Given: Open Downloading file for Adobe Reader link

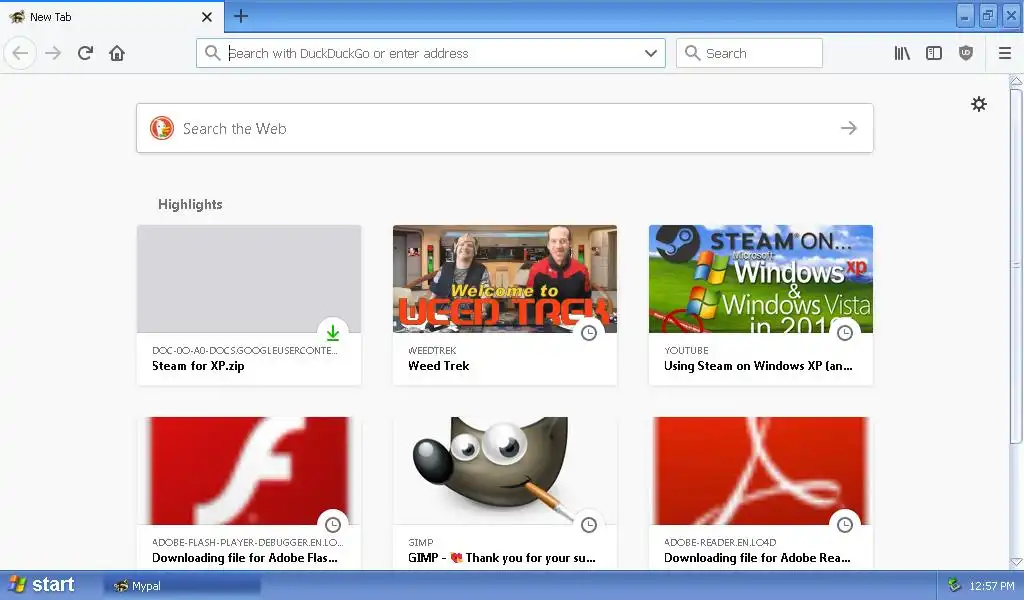Looking at the screenshot, I should [x=758, y=558].
